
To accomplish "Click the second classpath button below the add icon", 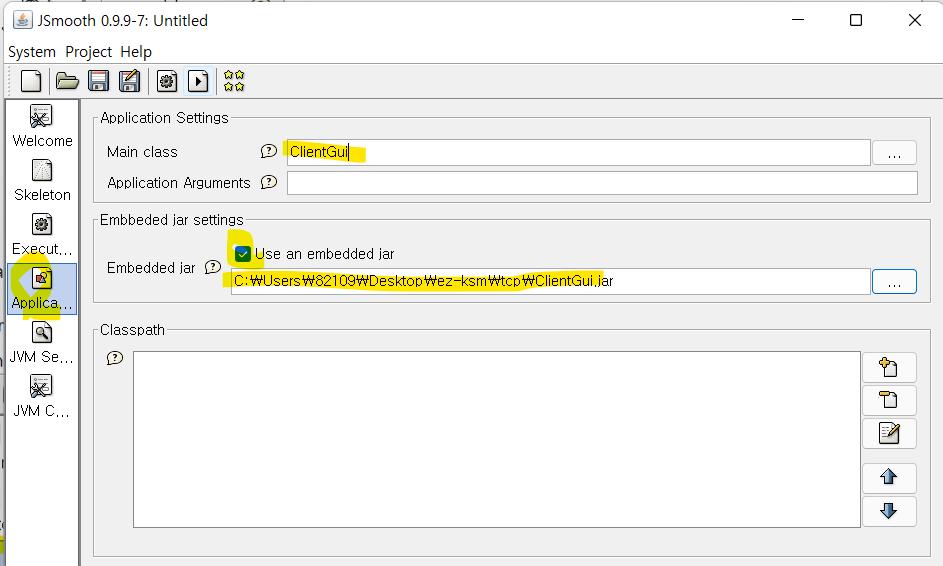I will point(889,400).
